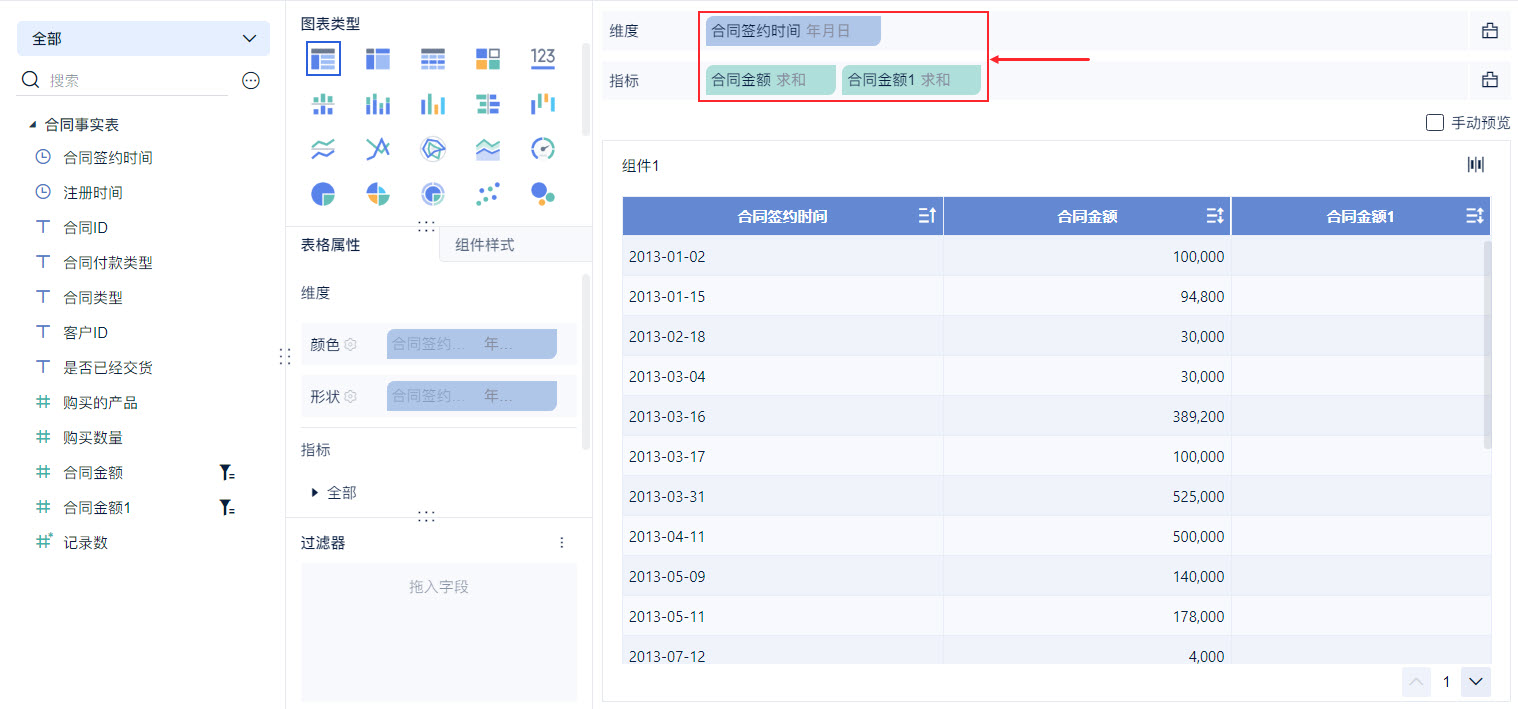Choose the waterfall chart icon
This screenshot has width=1518, height=709.
(543, 104)
